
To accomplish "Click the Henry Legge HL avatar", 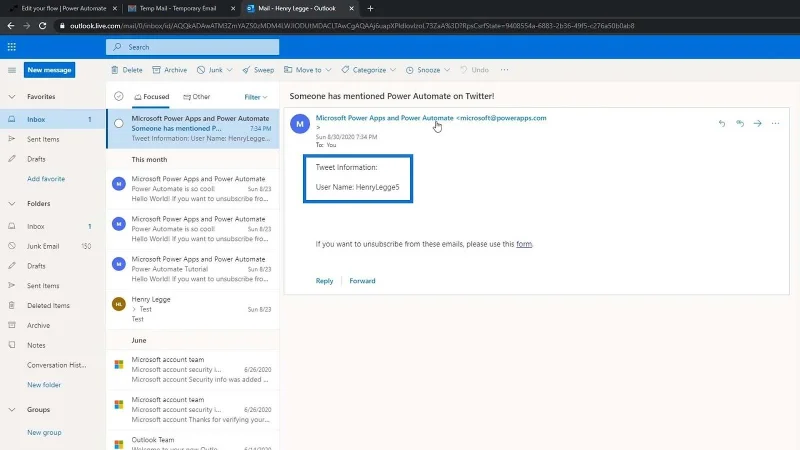I will 119,304.
